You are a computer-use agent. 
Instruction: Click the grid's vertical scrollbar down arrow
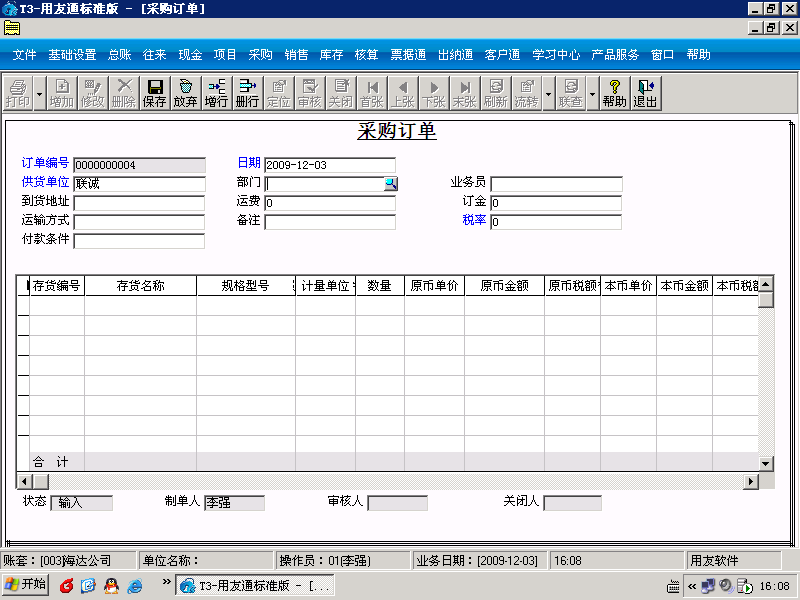[x=765, y=463]
